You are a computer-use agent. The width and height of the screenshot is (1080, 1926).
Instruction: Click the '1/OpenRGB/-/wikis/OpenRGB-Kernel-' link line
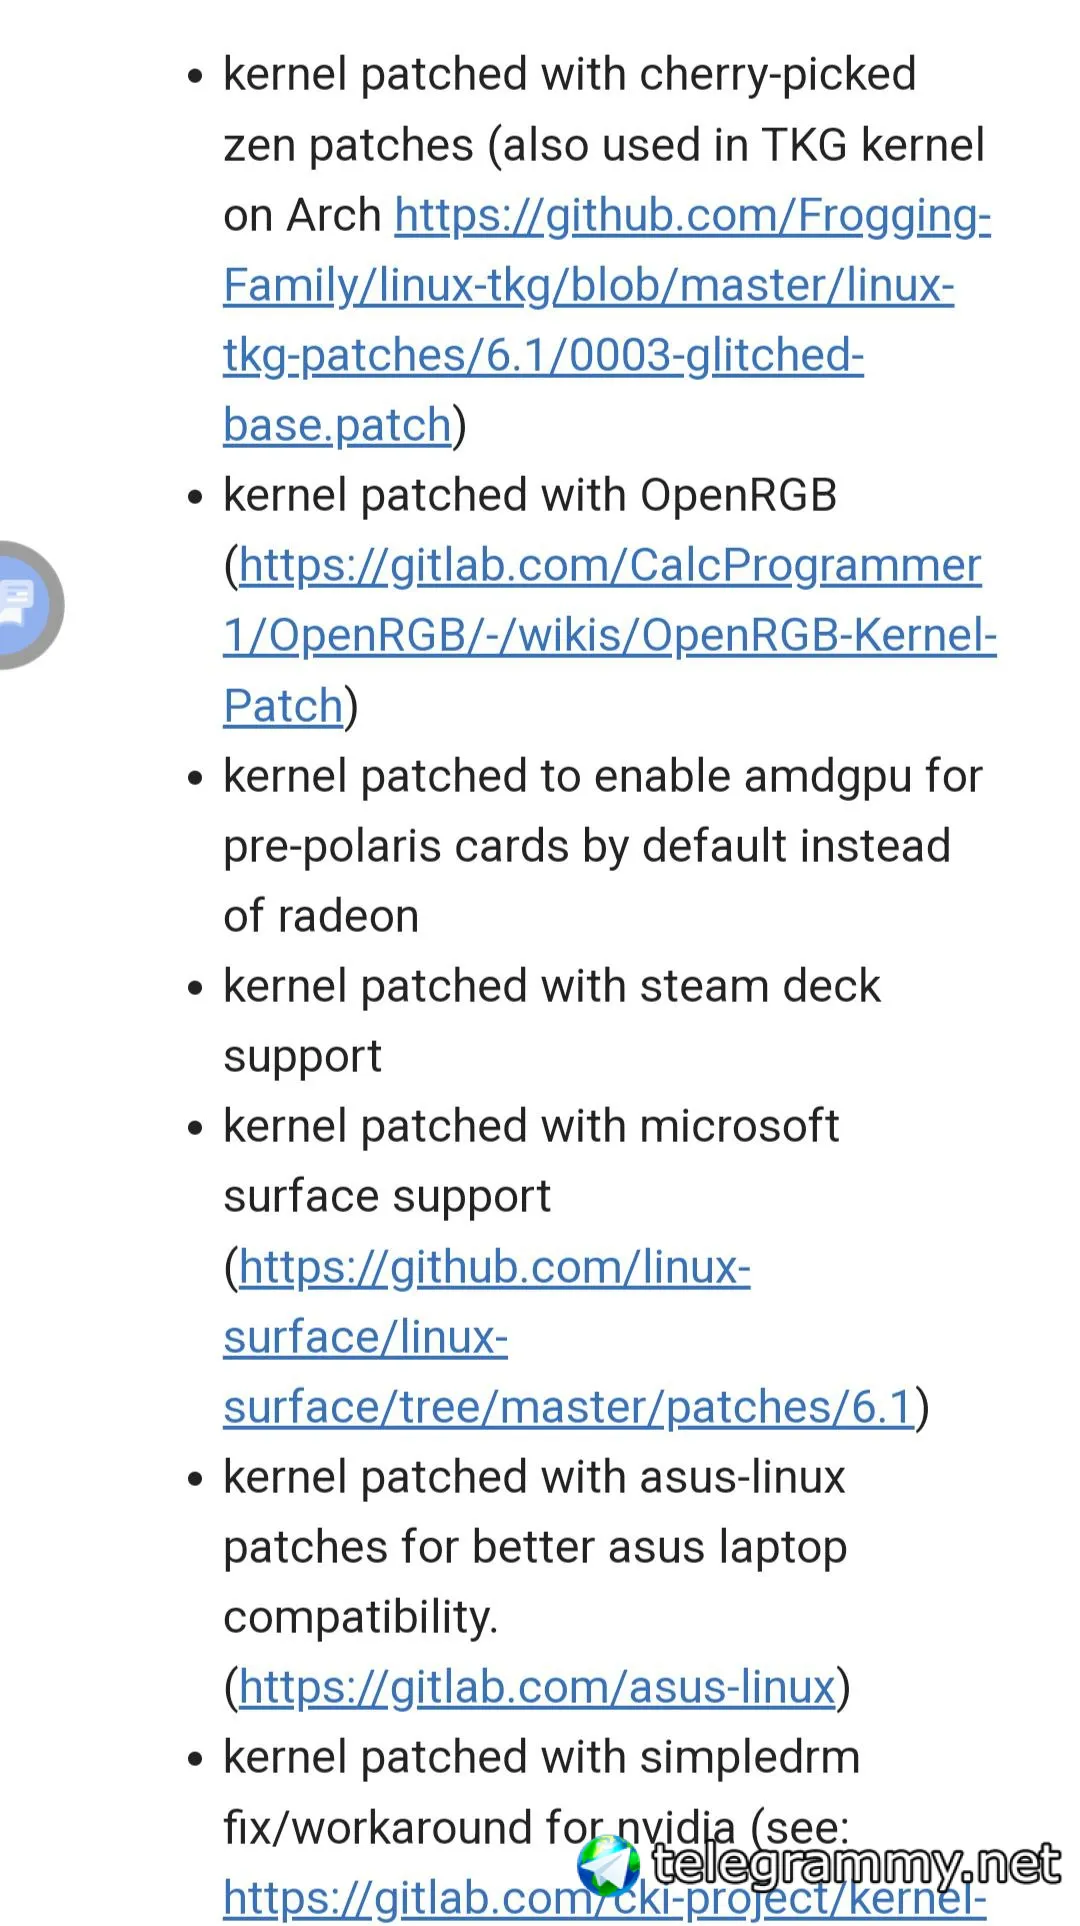pos(610,635)
